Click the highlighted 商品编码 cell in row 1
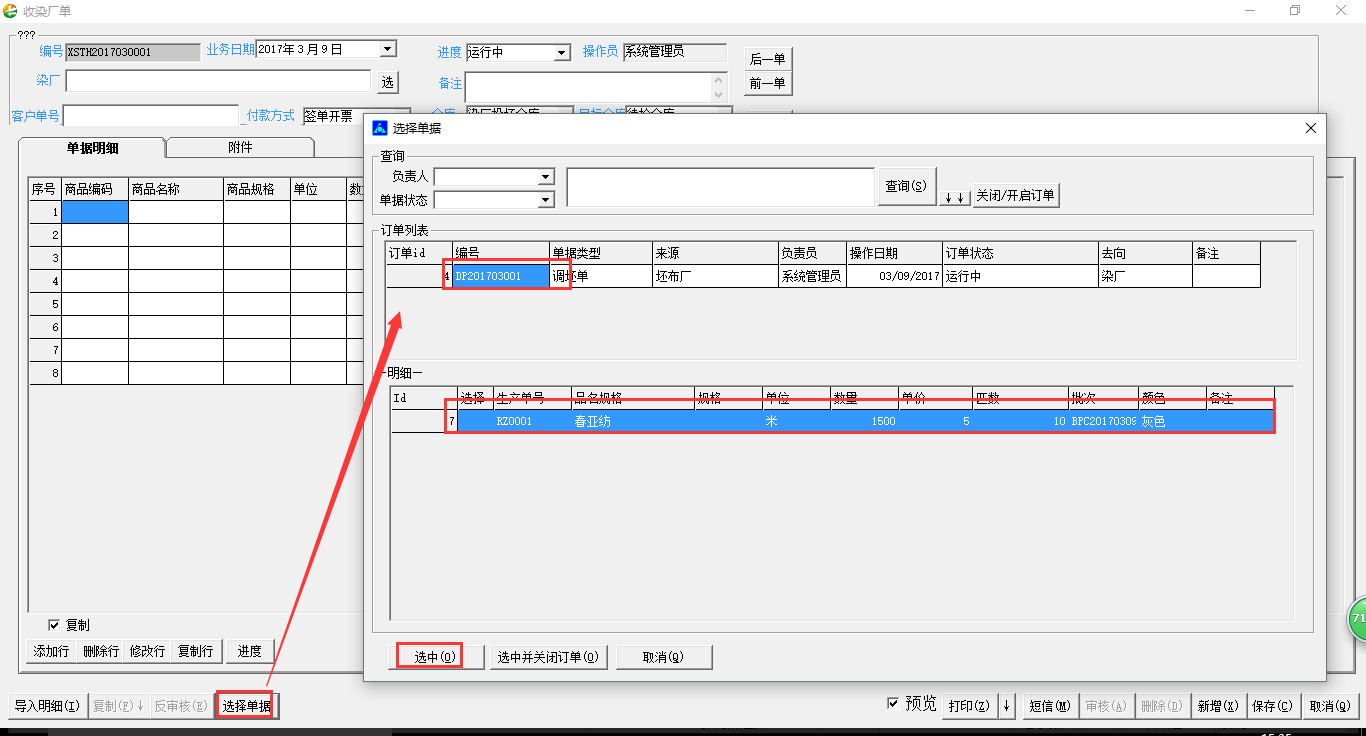The image size is (1366, 736). coord(95,212)
